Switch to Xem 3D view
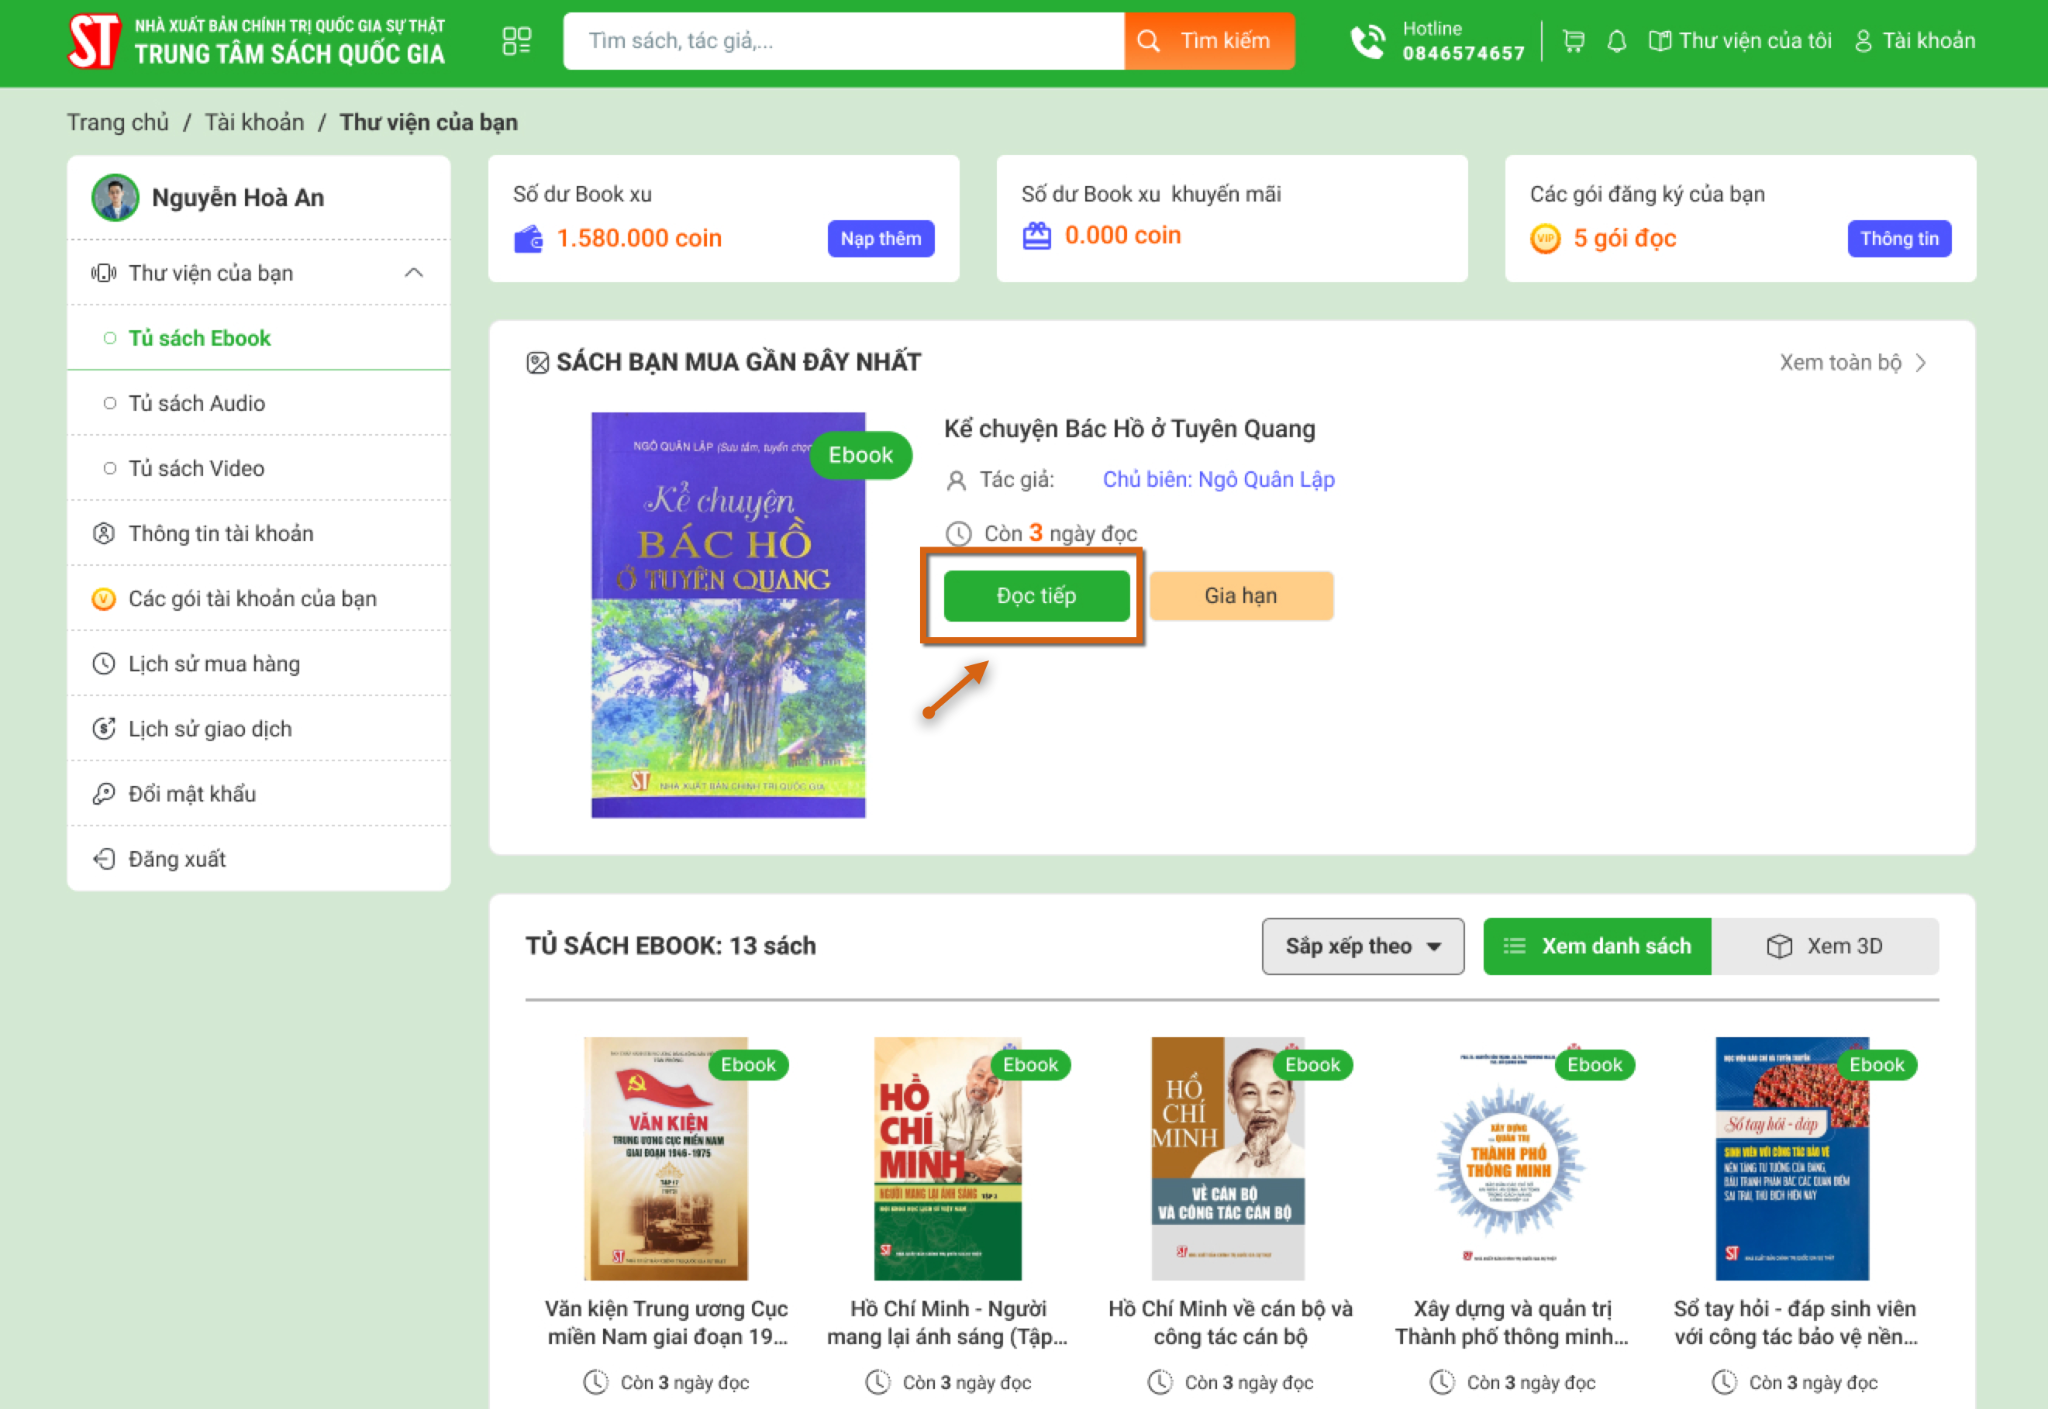 (1825, 946)
